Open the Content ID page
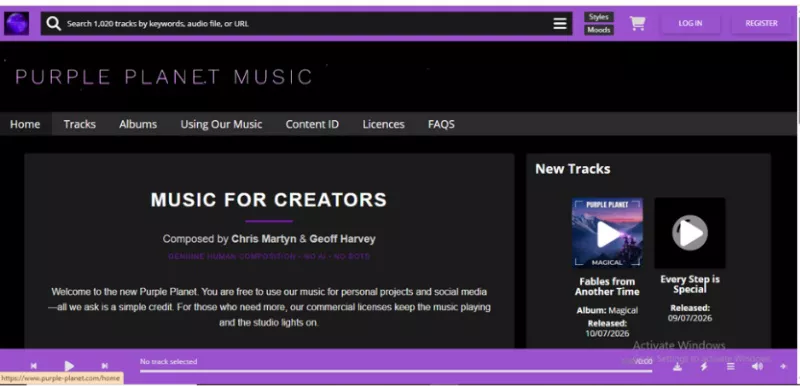800x386 pixels. [312, 124]
